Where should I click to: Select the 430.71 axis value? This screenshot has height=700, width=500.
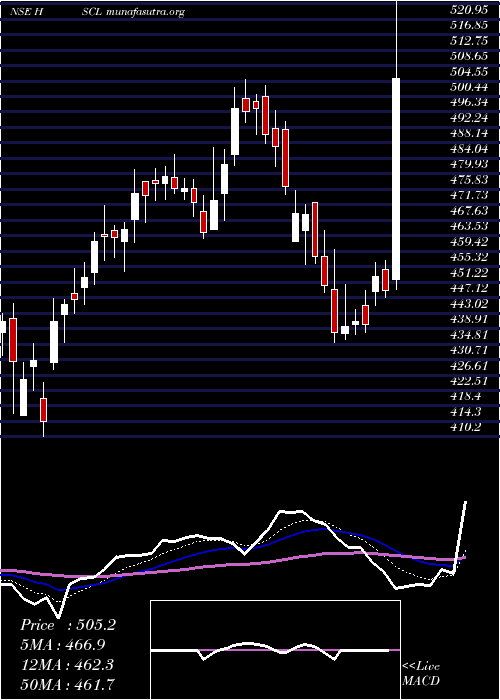click(468, 350)
